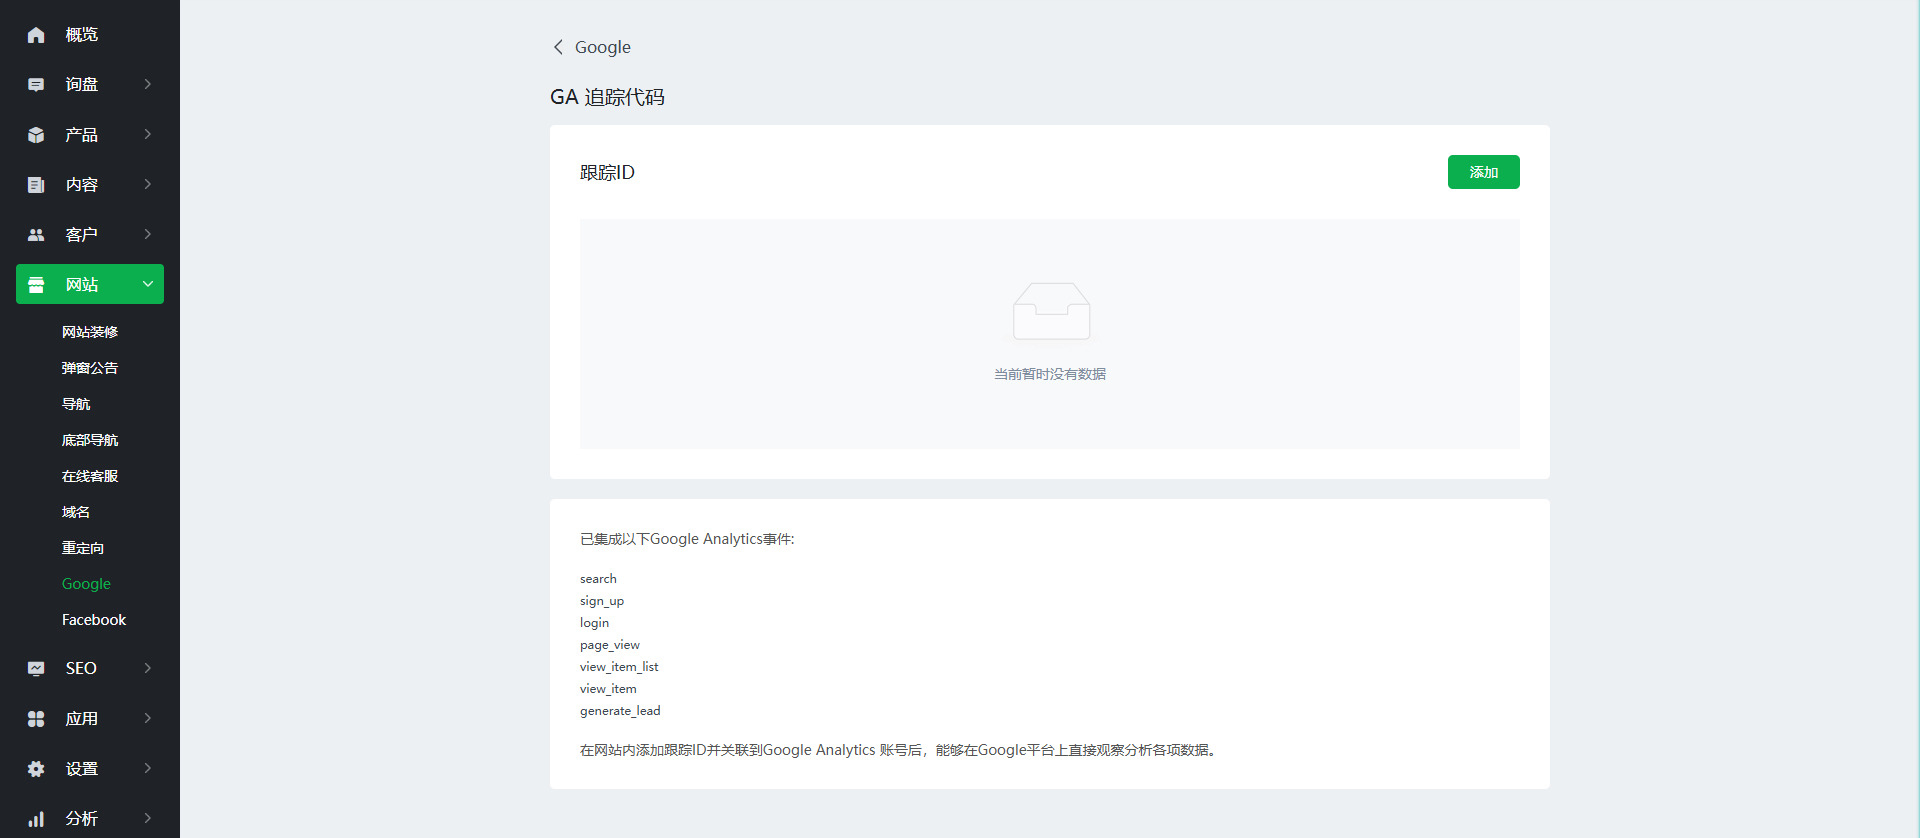Expand the 应用 submenu chevron
This screenshot has height=838, width=1920.
click(148, 718)
